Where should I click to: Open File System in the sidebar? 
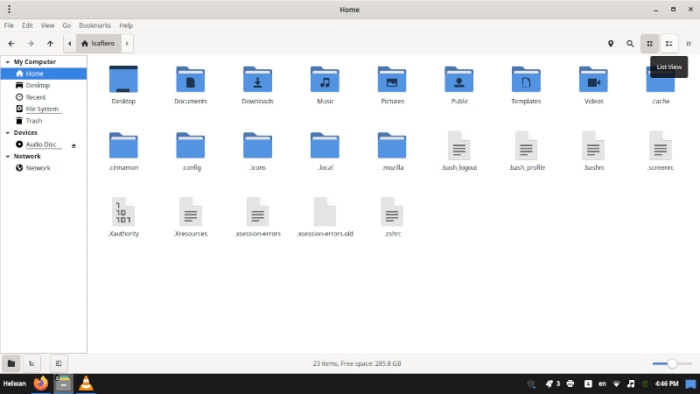click(44, 109)
